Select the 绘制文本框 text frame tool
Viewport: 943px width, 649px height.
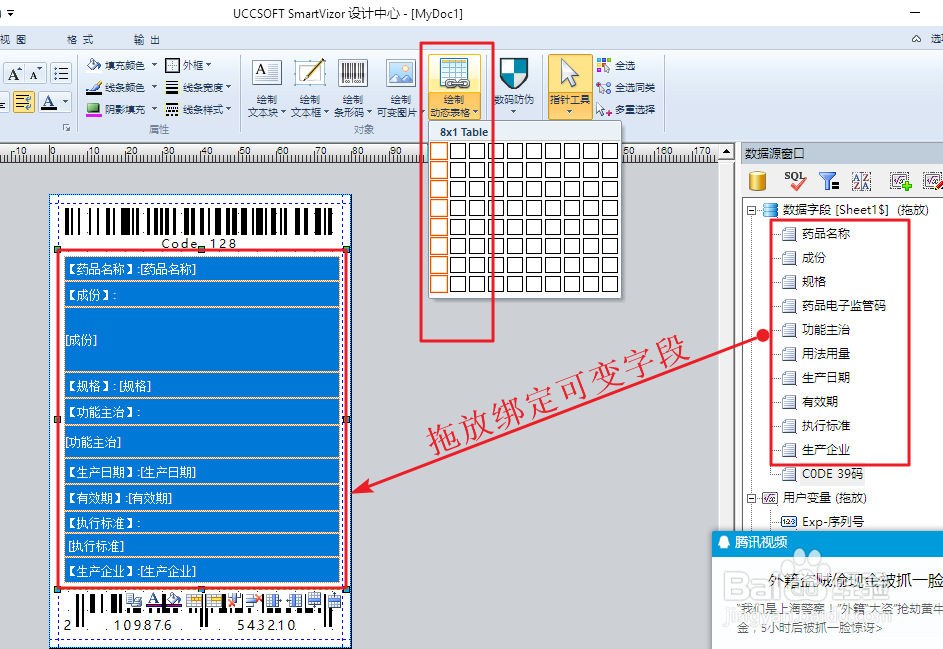coord(310,88)
